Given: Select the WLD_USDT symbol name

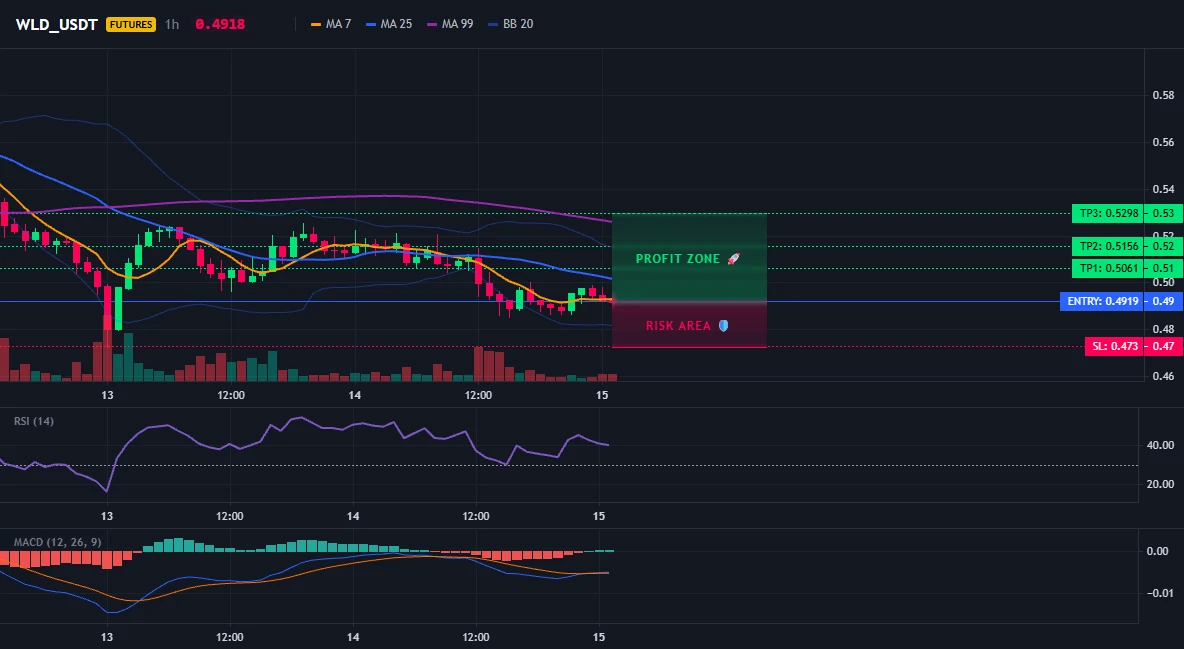Looking at the screenshot, I should click(x=57, y=24).
